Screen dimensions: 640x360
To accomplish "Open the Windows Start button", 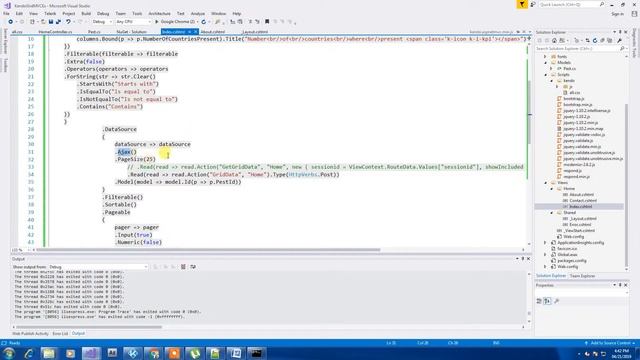I will click(9, 353).
